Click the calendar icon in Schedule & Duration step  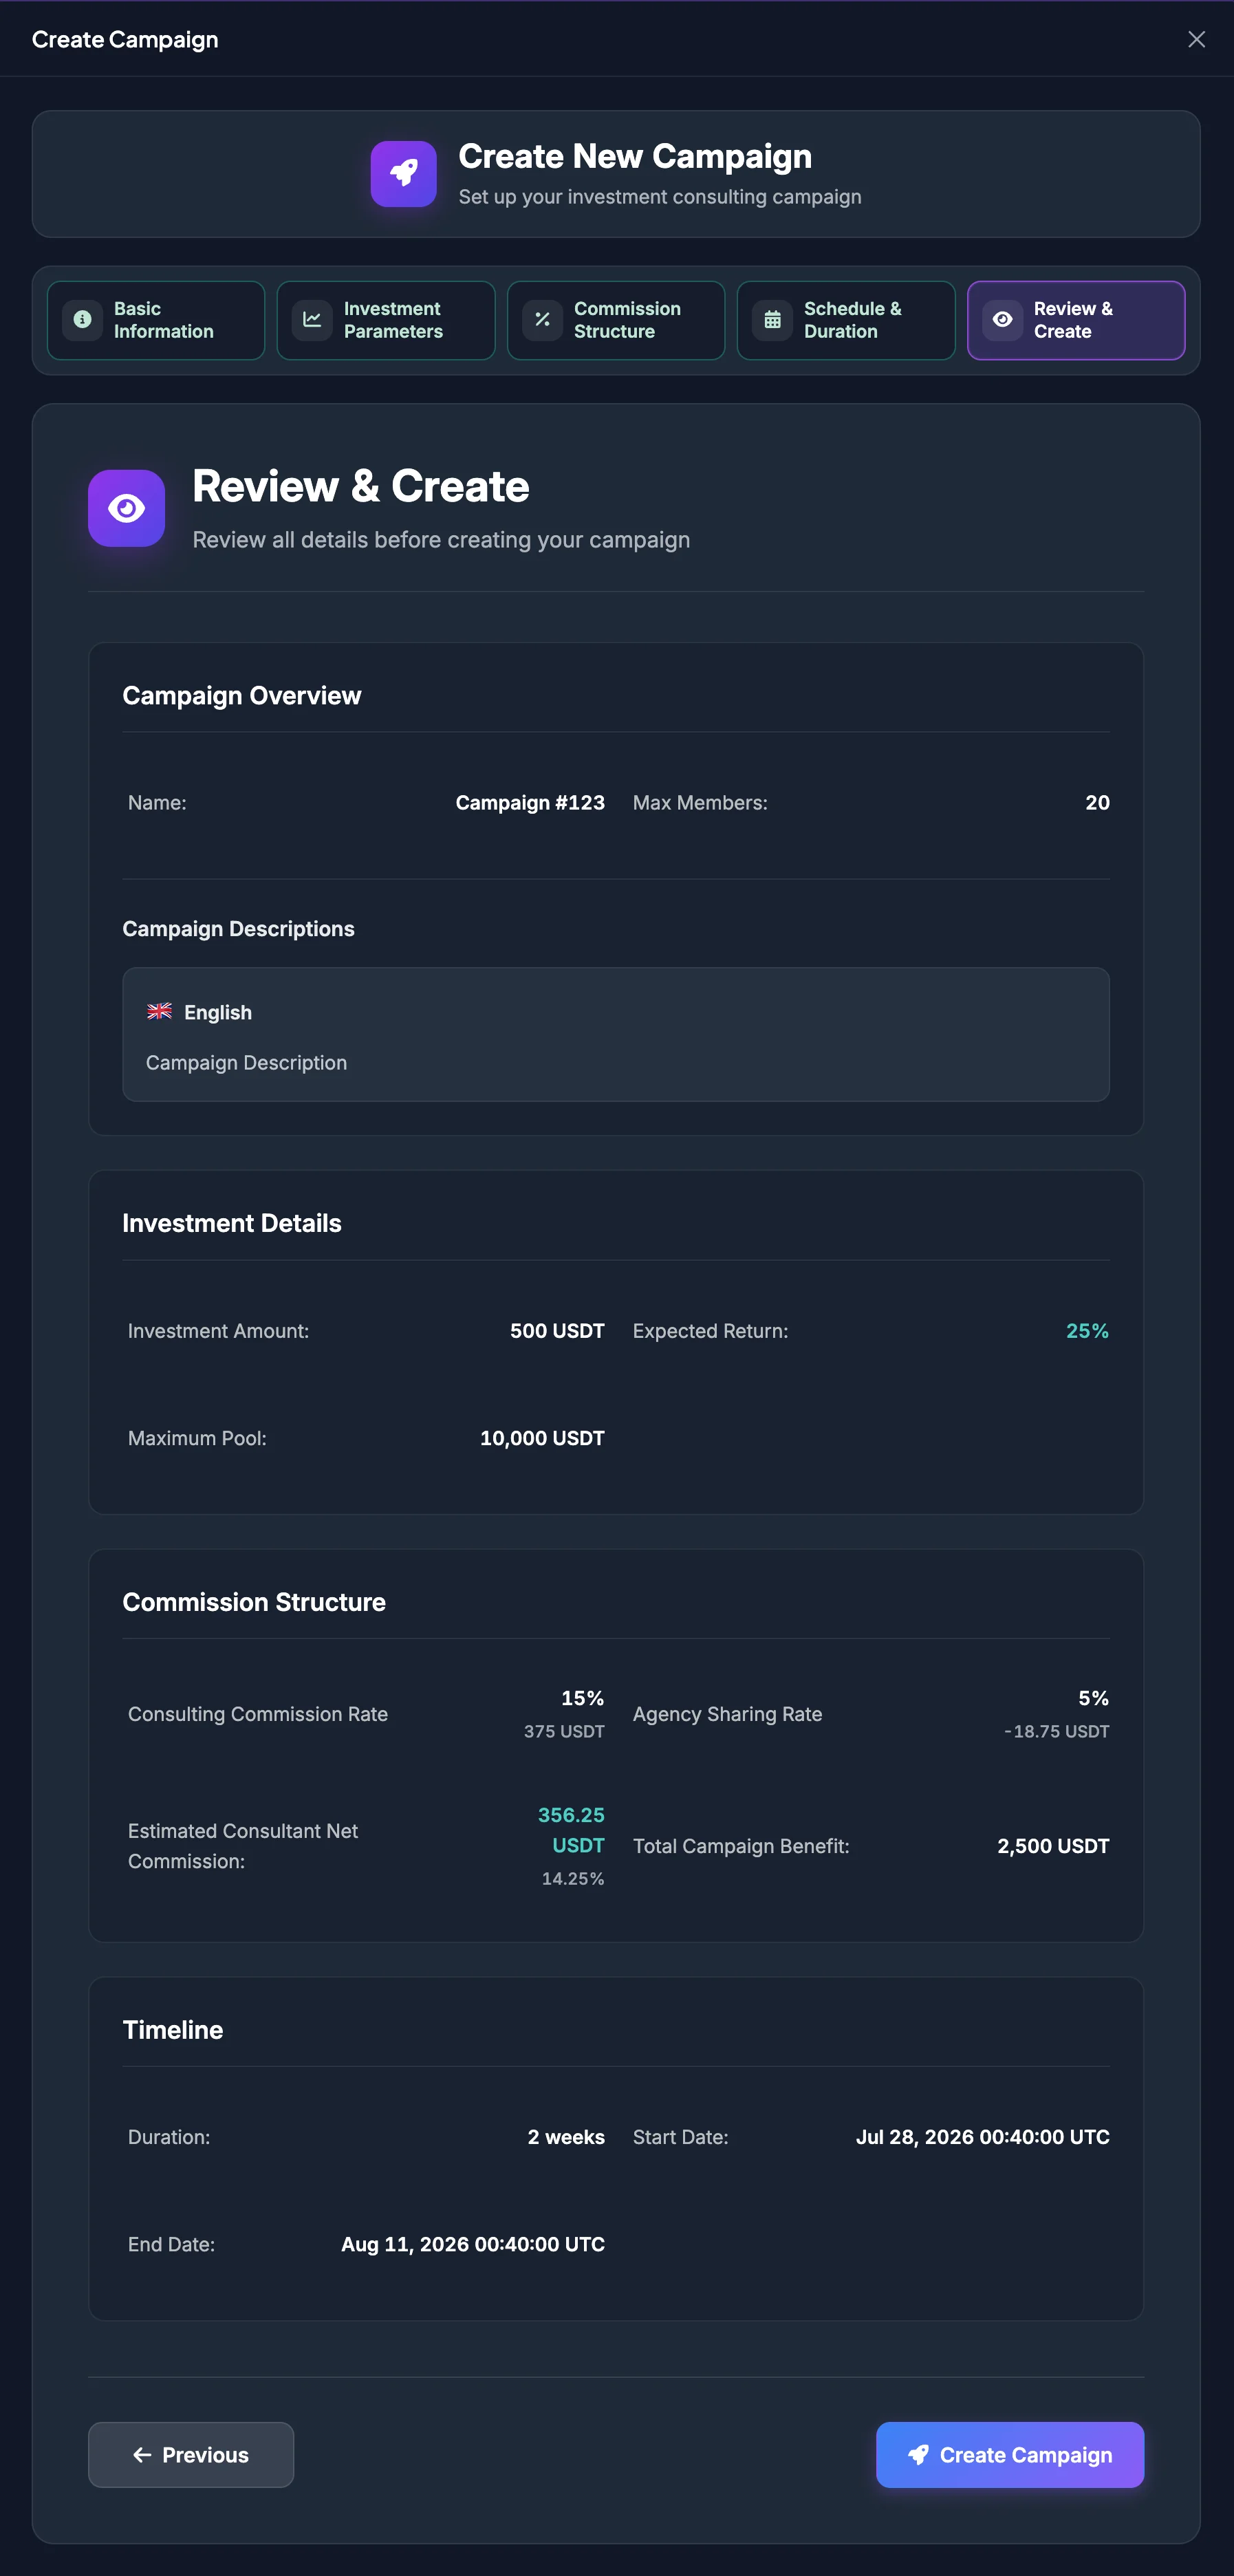point(772,320)
